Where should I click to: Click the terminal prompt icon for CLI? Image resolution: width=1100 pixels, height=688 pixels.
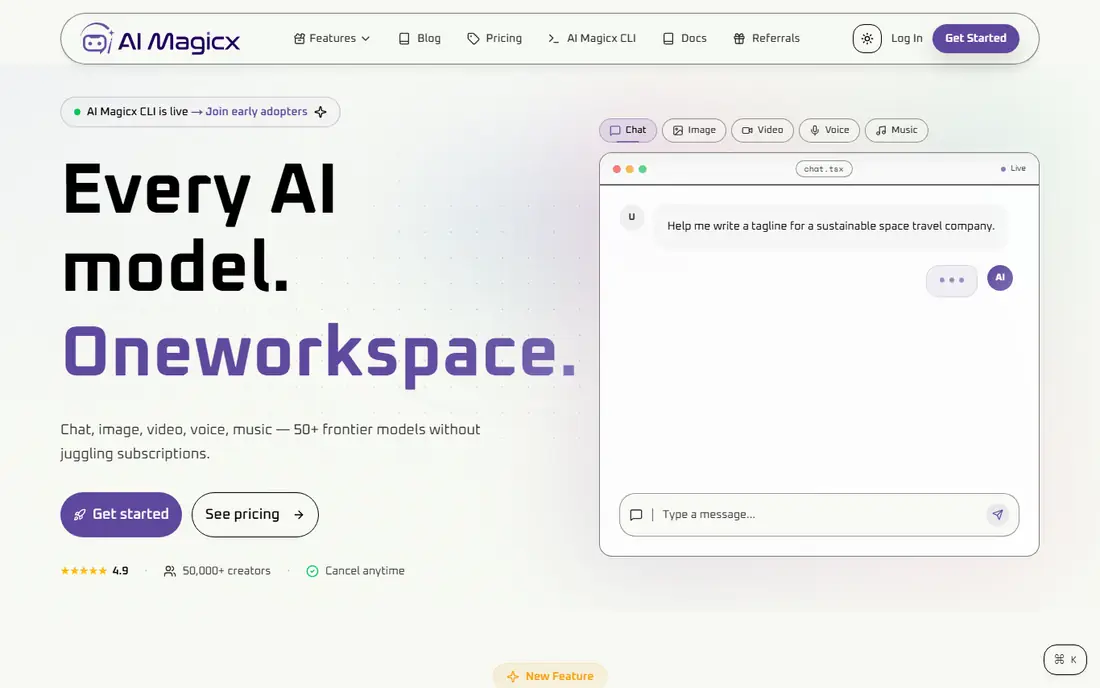point(554,39)
